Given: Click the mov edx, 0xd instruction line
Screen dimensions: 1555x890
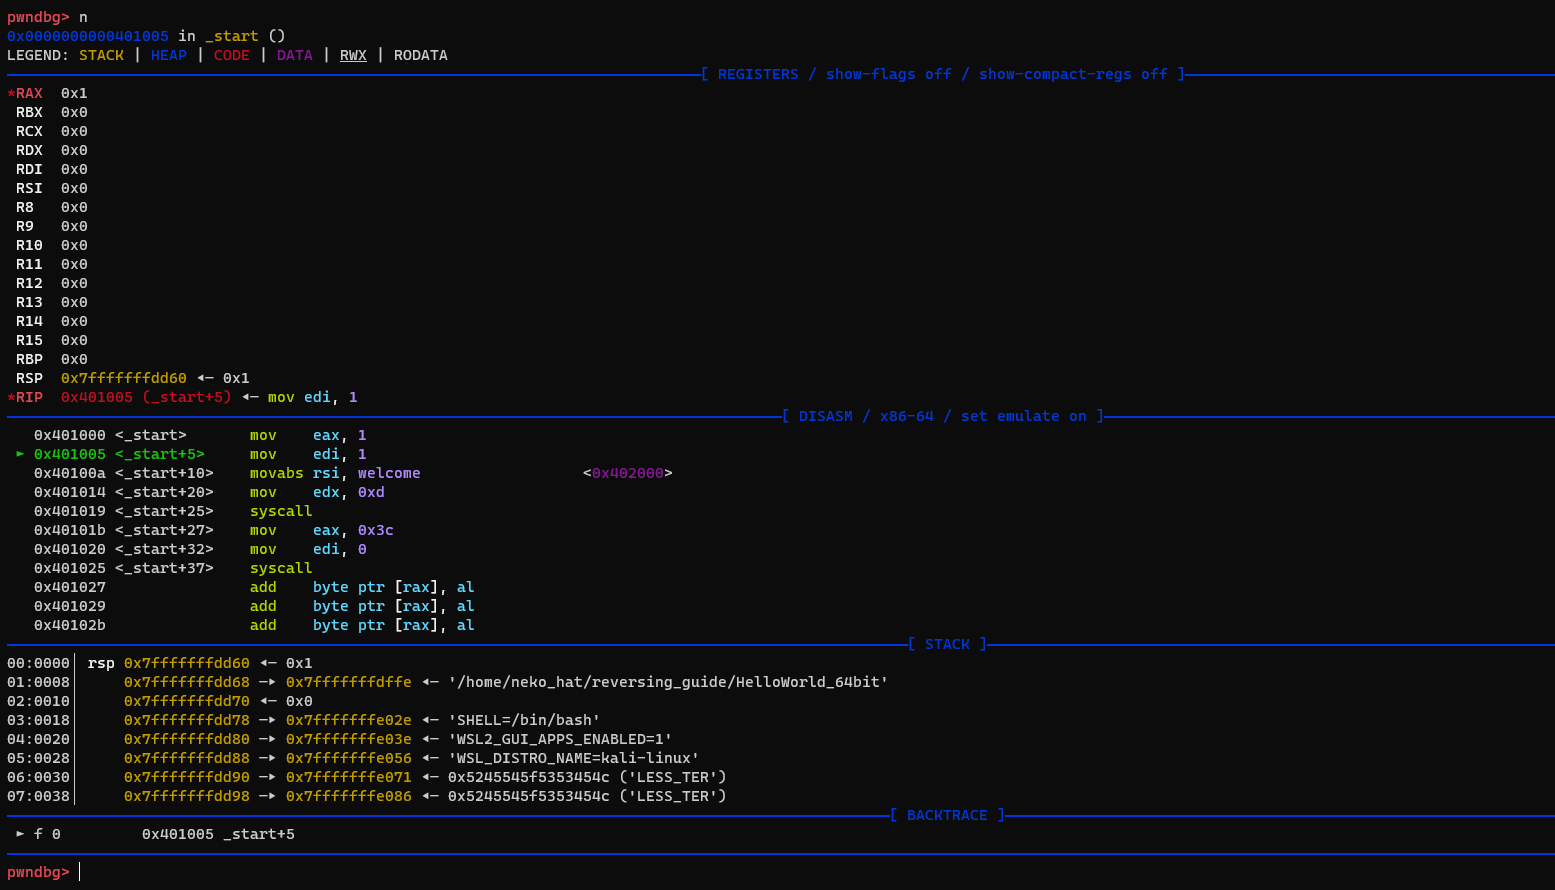Looking at the screenshot, I should 317,492.
